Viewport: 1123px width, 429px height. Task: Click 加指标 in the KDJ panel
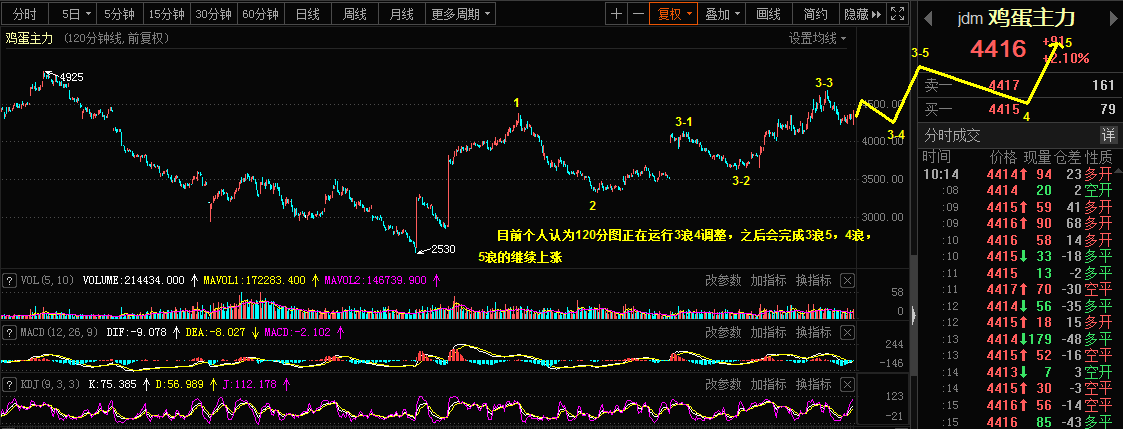pos(768,384)
